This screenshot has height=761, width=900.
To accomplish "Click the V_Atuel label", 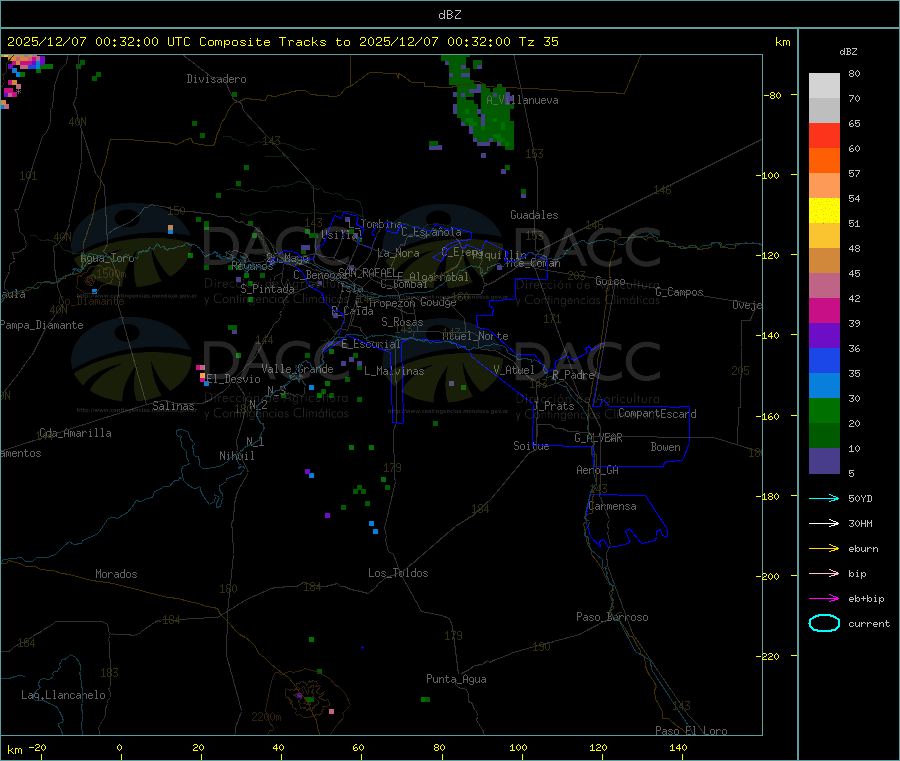I will pyautogui.click(x=514, y=370).
